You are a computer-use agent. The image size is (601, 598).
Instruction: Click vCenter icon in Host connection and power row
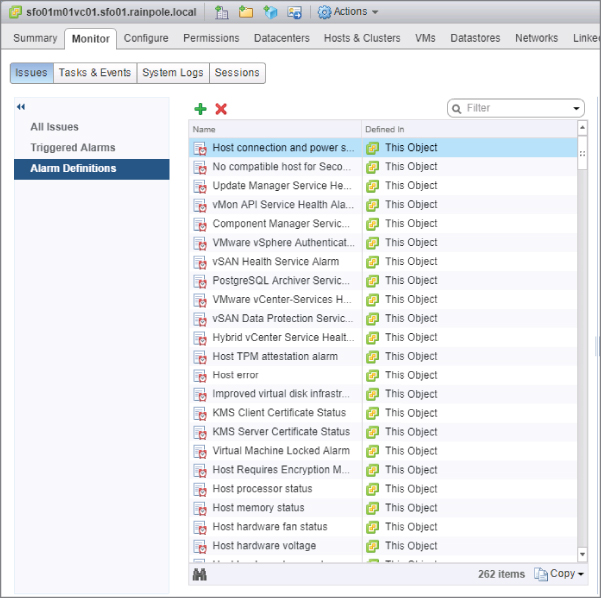click(373, 148)
